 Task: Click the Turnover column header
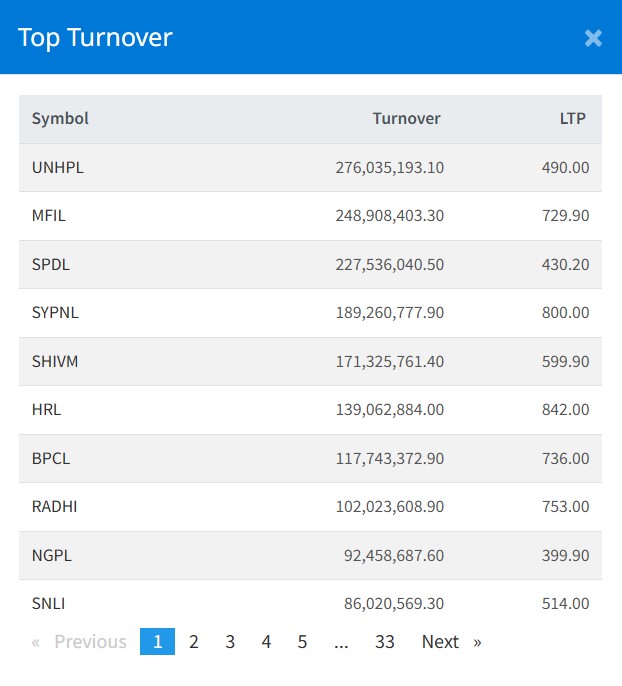click(406, 119)
